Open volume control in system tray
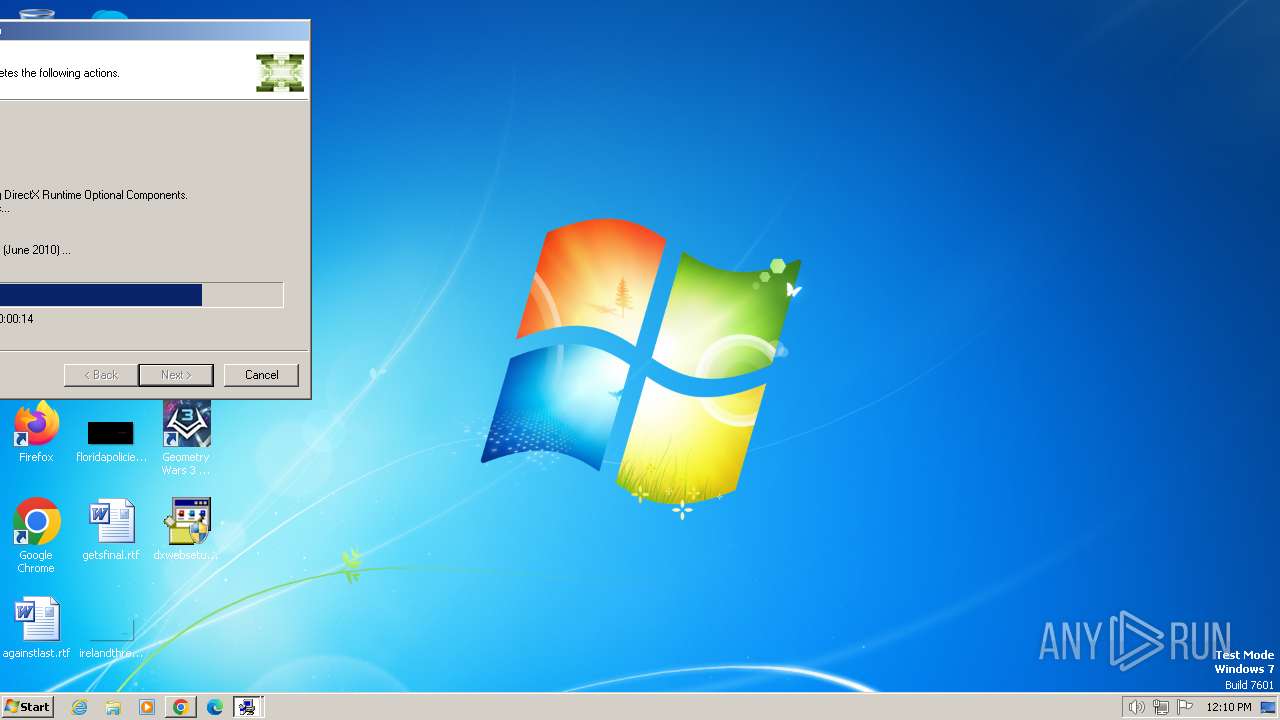Viewport: 1280px width, 720px height. [x=1136, y=707]
